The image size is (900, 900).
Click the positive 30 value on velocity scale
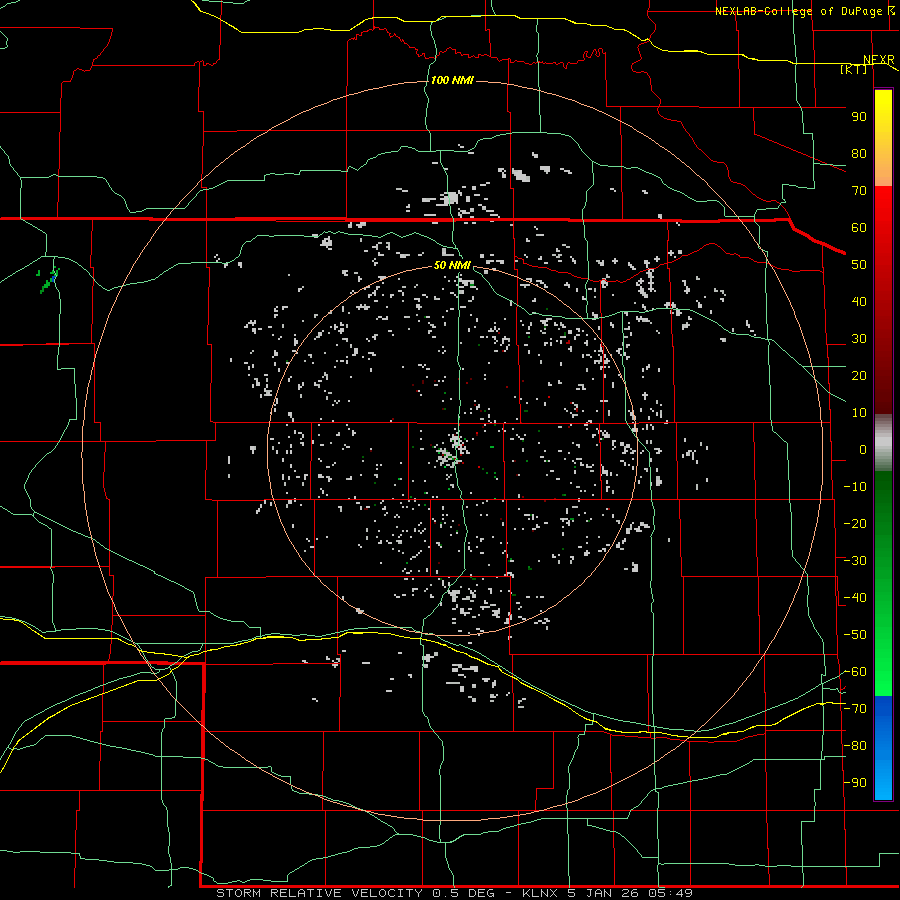[x=859, y=339]
